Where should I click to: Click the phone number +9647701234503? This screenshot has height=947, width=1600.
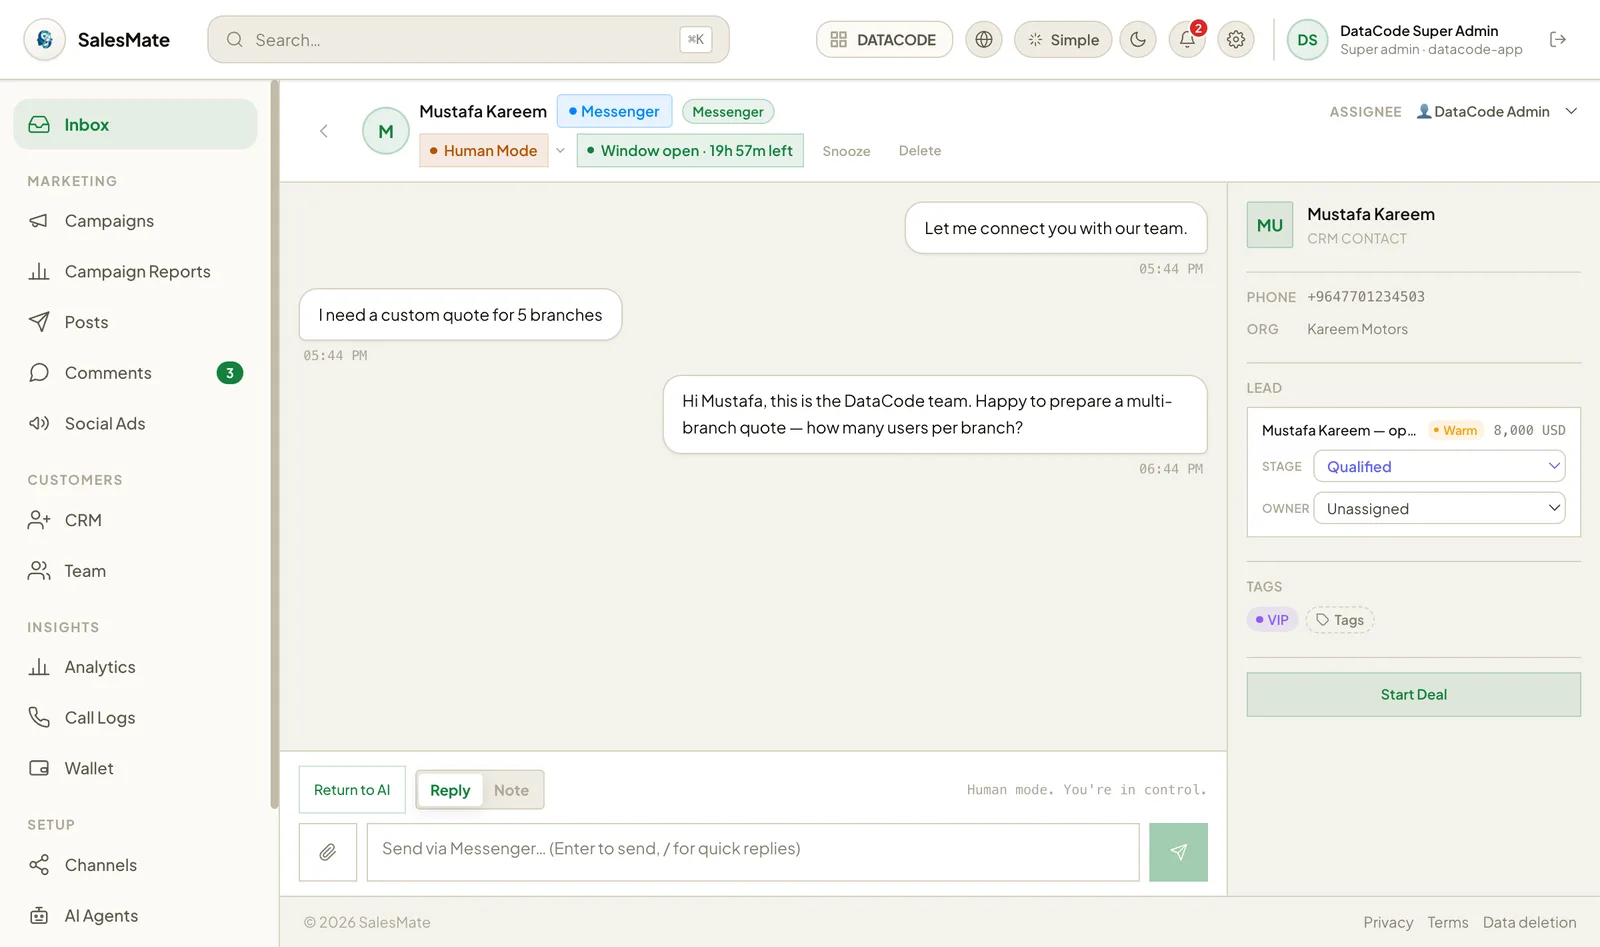click(1366, 297)
